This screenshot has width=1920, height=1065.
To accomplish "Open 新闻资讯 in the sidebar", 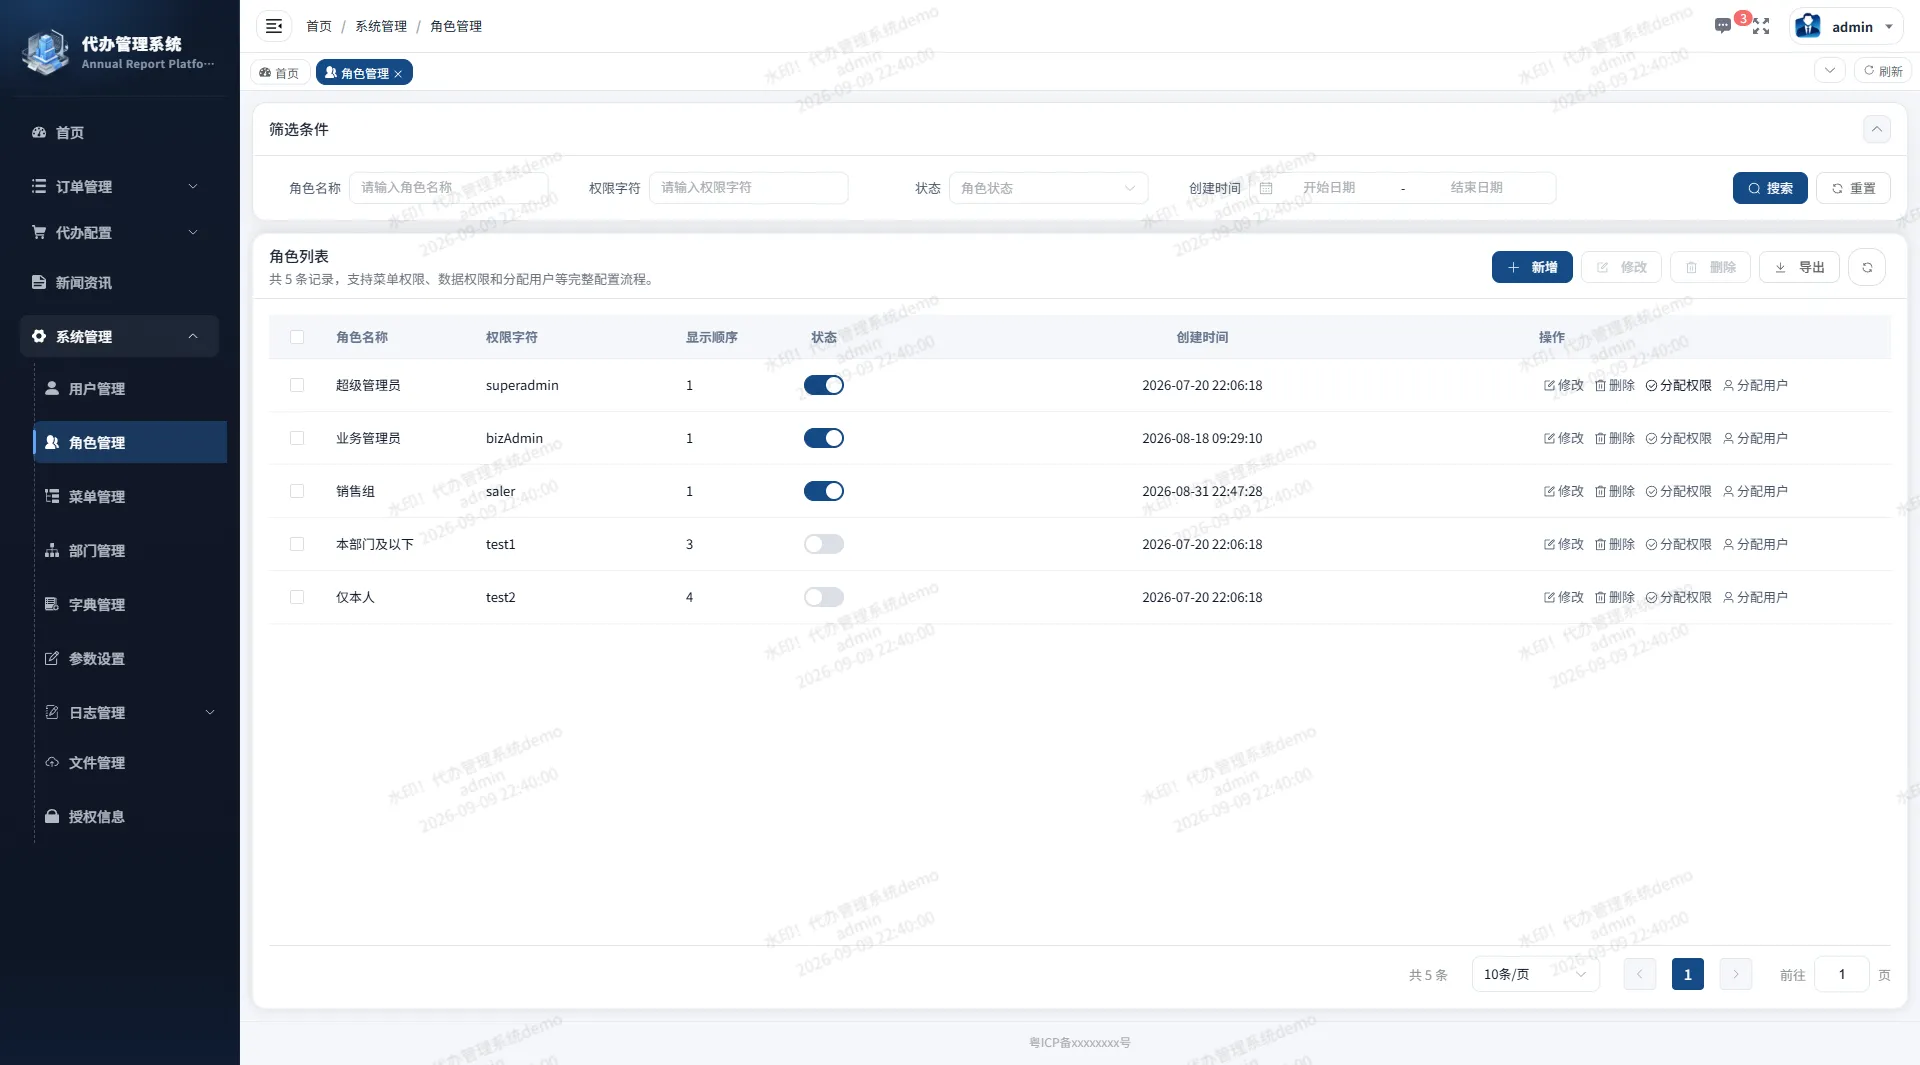I will (x=119, y=283).
